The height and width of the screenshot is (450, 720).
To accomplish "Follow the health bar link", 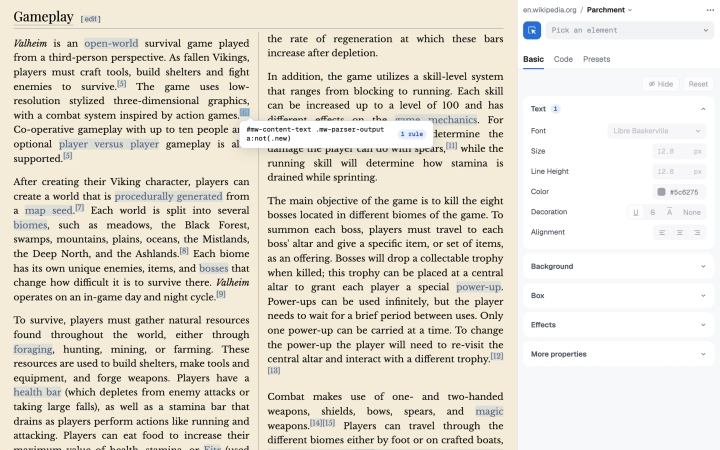I will (37, 392).
